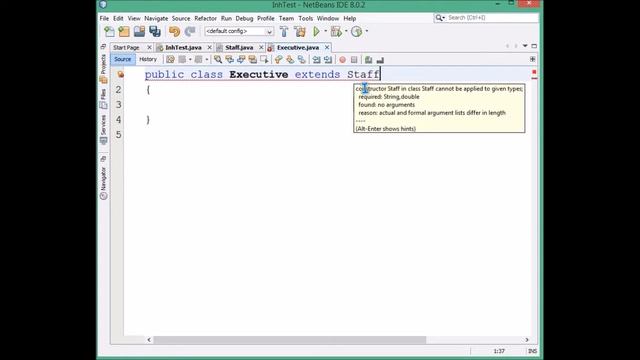Open the Run menu
This screenshot has width=640, height=360.
[226, 18]
